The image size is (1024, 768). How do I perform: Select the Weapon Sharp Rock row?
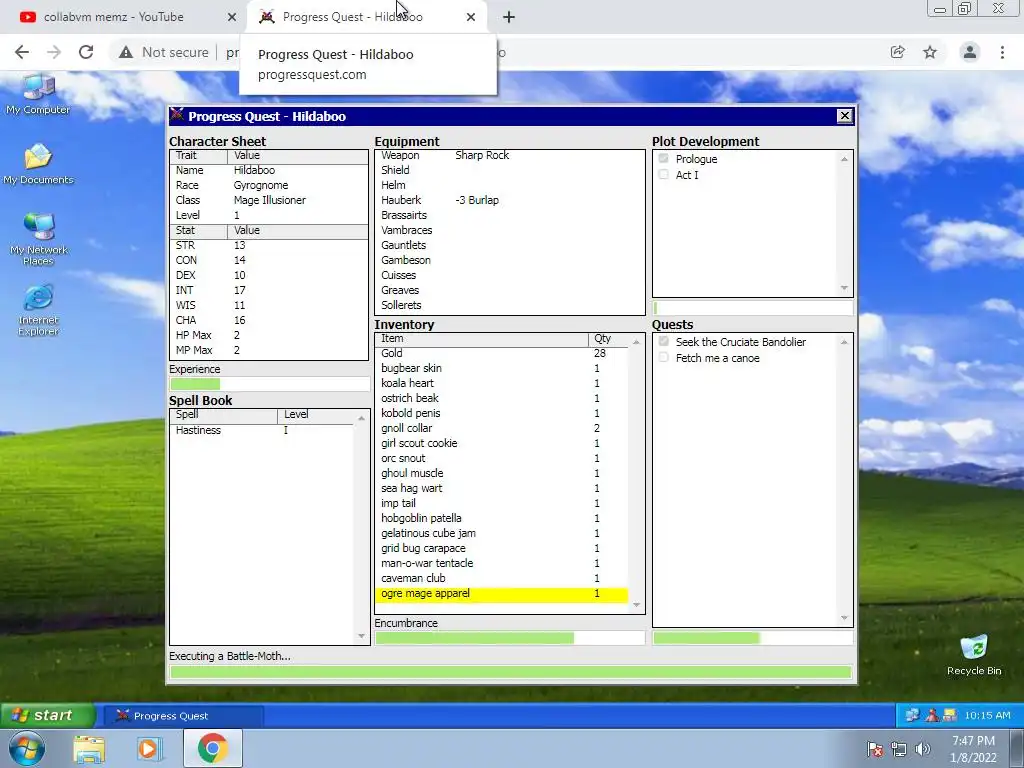[x=509, y=155]
